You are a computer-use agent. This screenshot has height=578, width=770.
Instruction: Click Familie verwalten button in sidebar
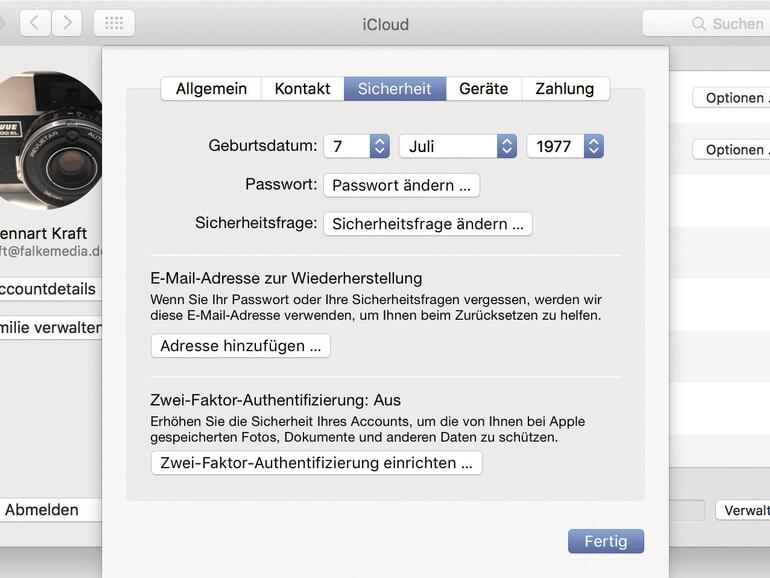click(49, 328)
